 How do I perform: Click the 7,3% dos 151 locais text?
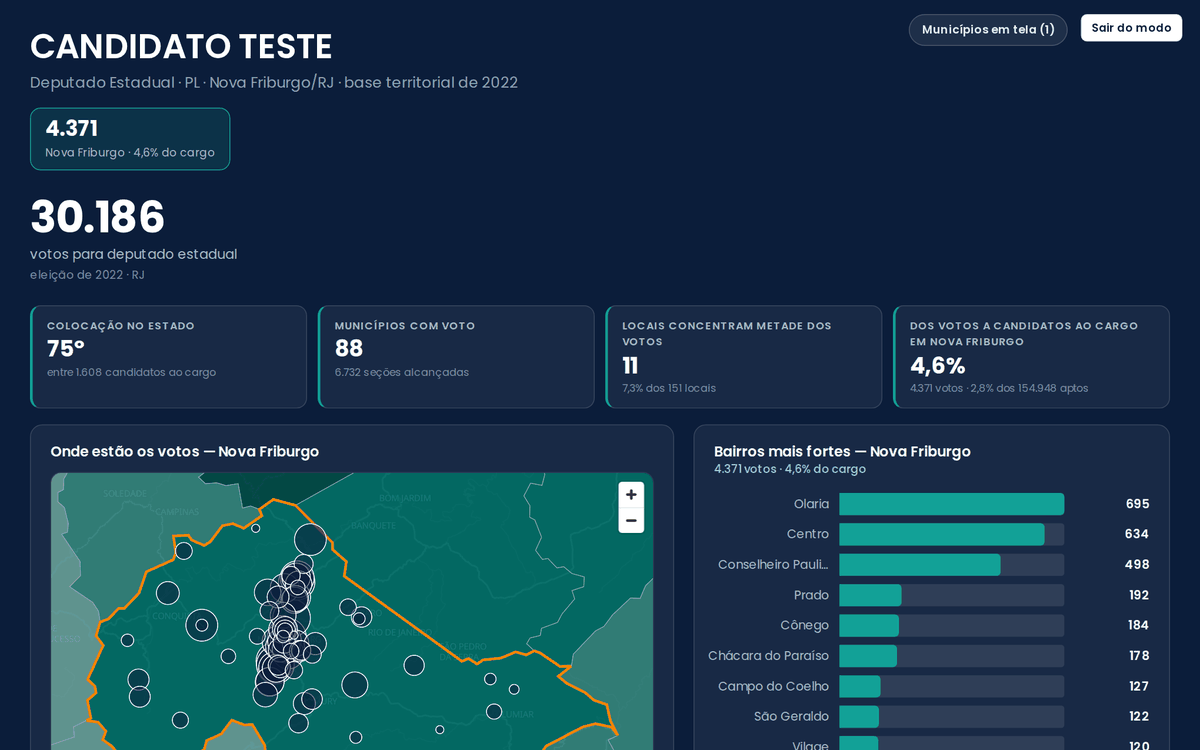pos(669,388)
